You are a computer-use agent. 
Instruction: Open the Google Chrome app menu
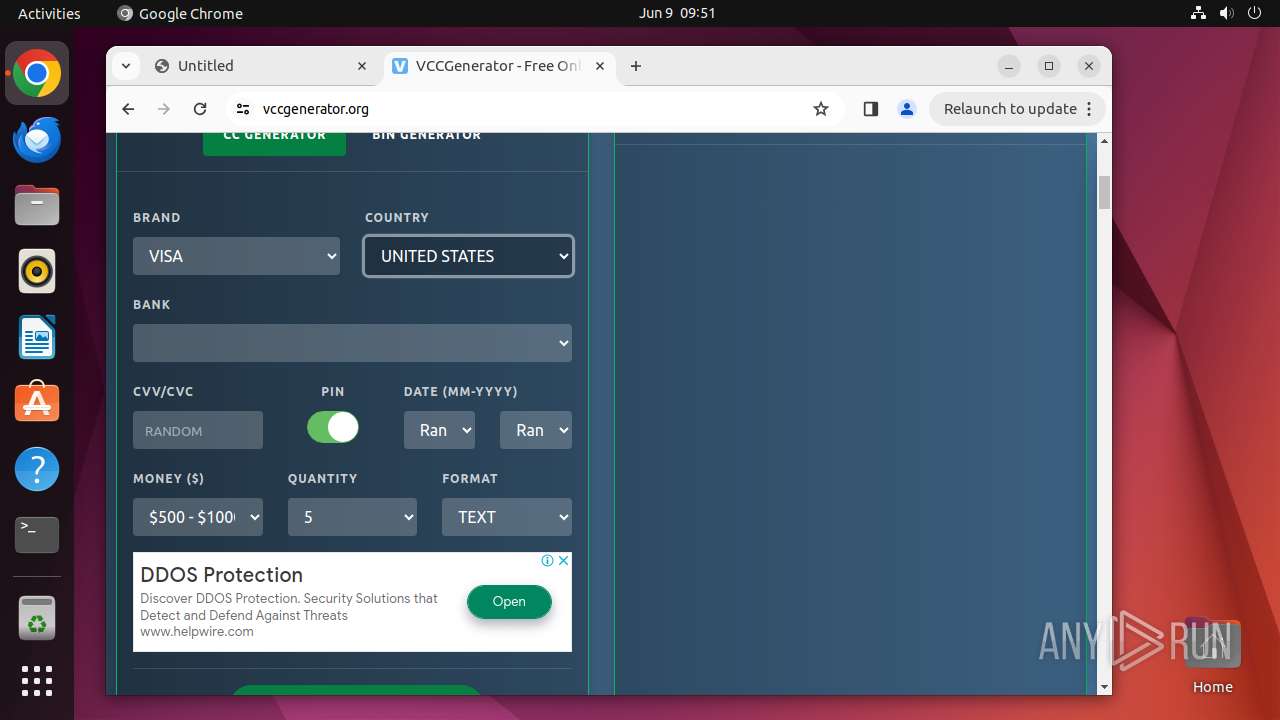[x=180, y=13]
